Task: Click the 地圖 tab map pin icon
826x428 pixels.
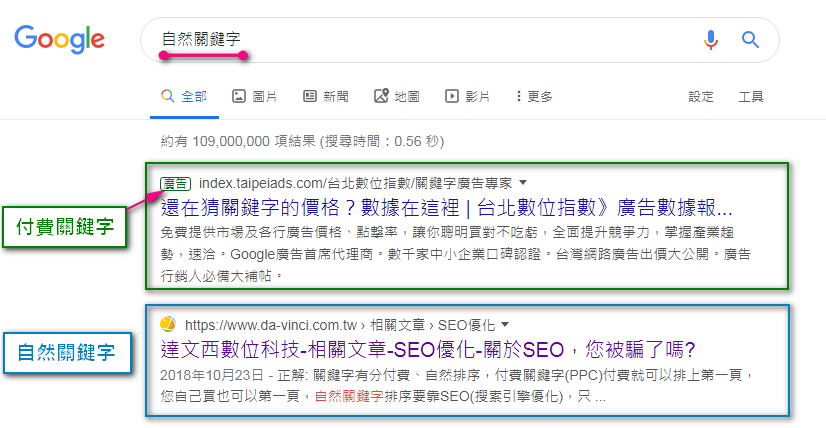Action: coord(381,96)
